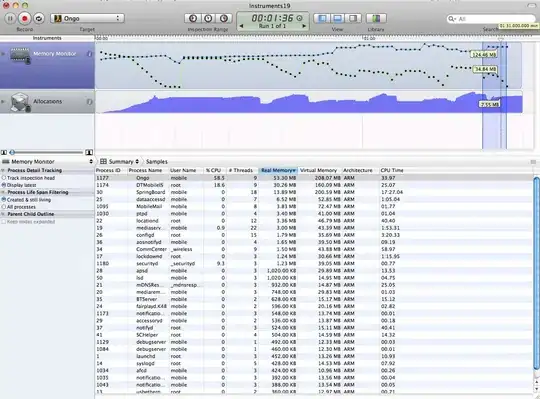This screenshot has width=540, height=399.
Task: Collapse the Process Life Span Filtering section
Action: point(3,192)
